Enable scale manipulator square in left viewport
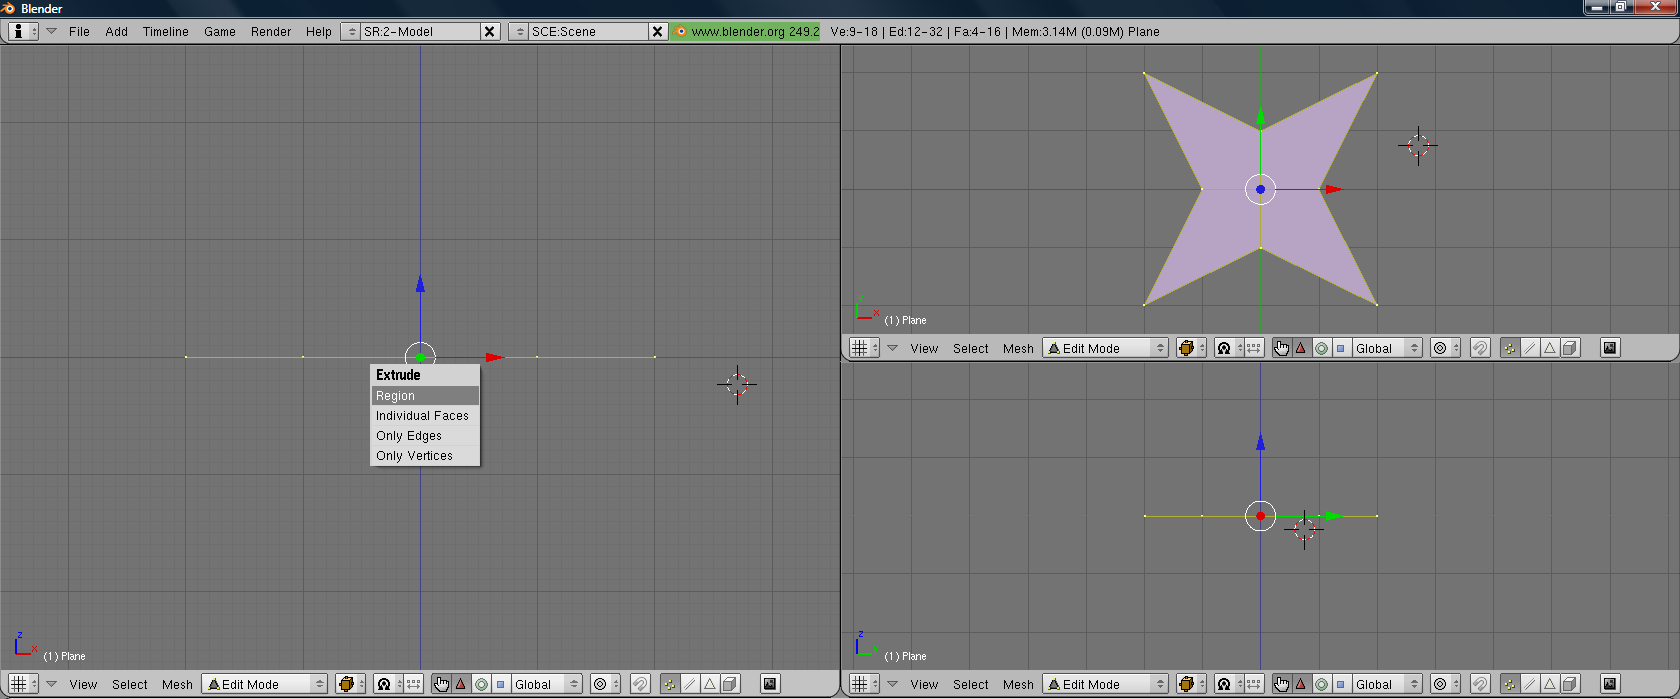The width and height of the screenshot is (1680, 699). coord(501,684)
